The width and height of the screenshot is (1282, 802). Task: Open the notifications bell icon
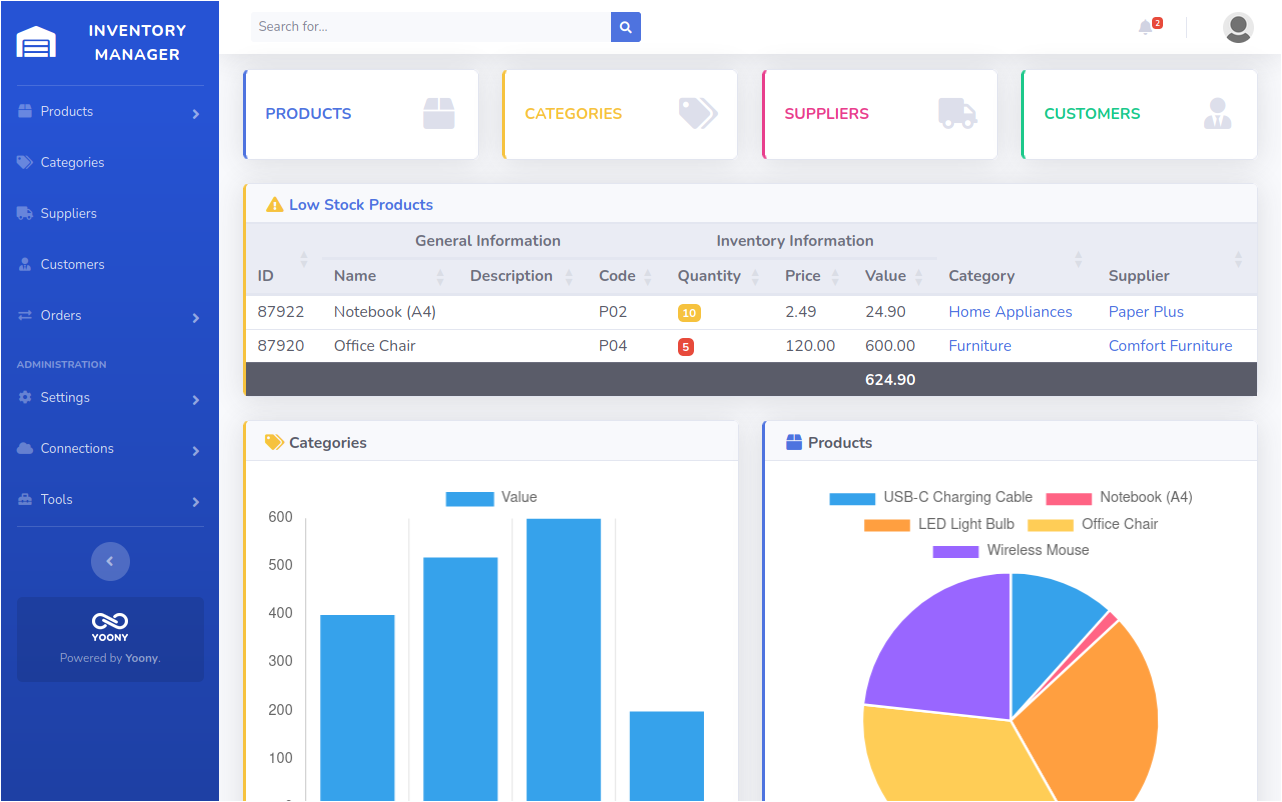coord(1146,27)
